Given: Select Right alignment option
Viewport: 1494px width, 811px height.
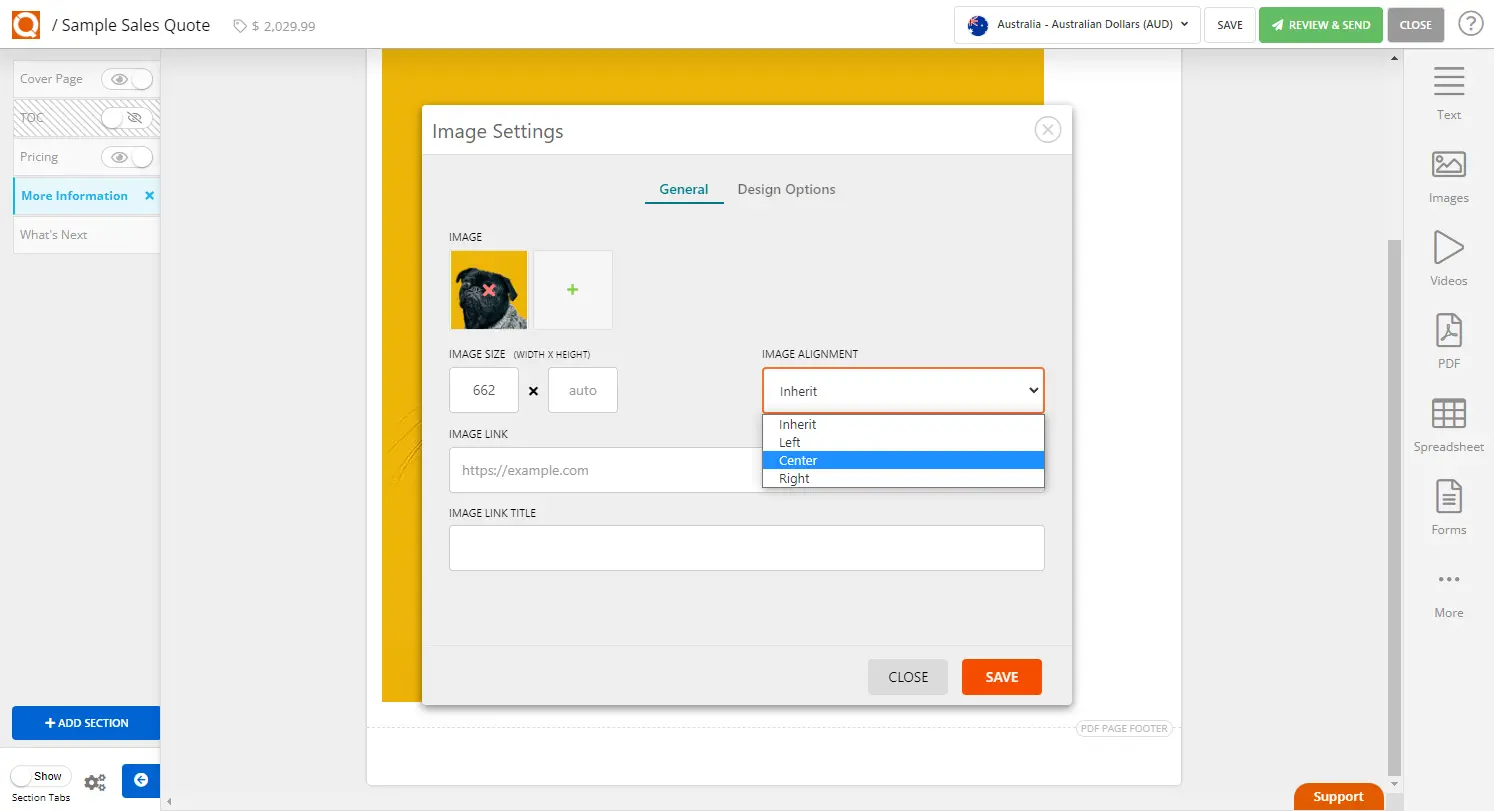Looking at the screenshot, I should [x=794, y=479].
